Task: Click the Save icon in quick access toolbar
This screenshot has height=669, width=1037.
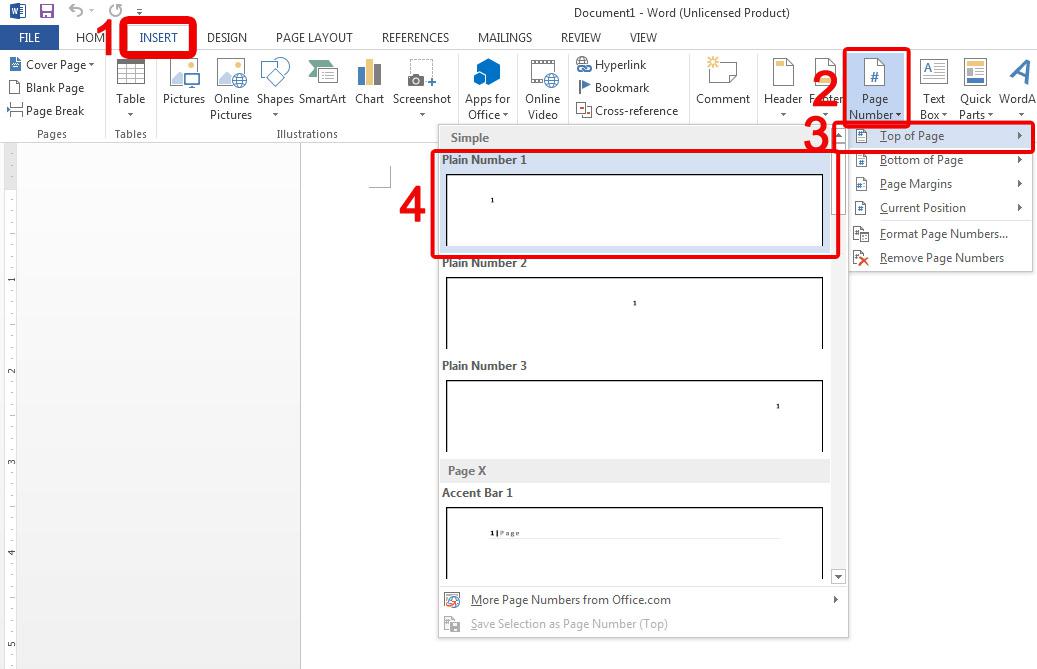Action: (46, 11)
